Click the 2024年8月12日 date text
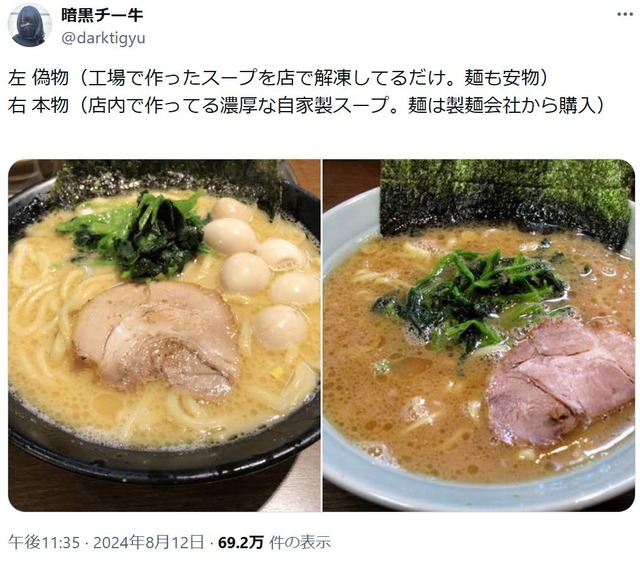 click(x=149, y=542)
